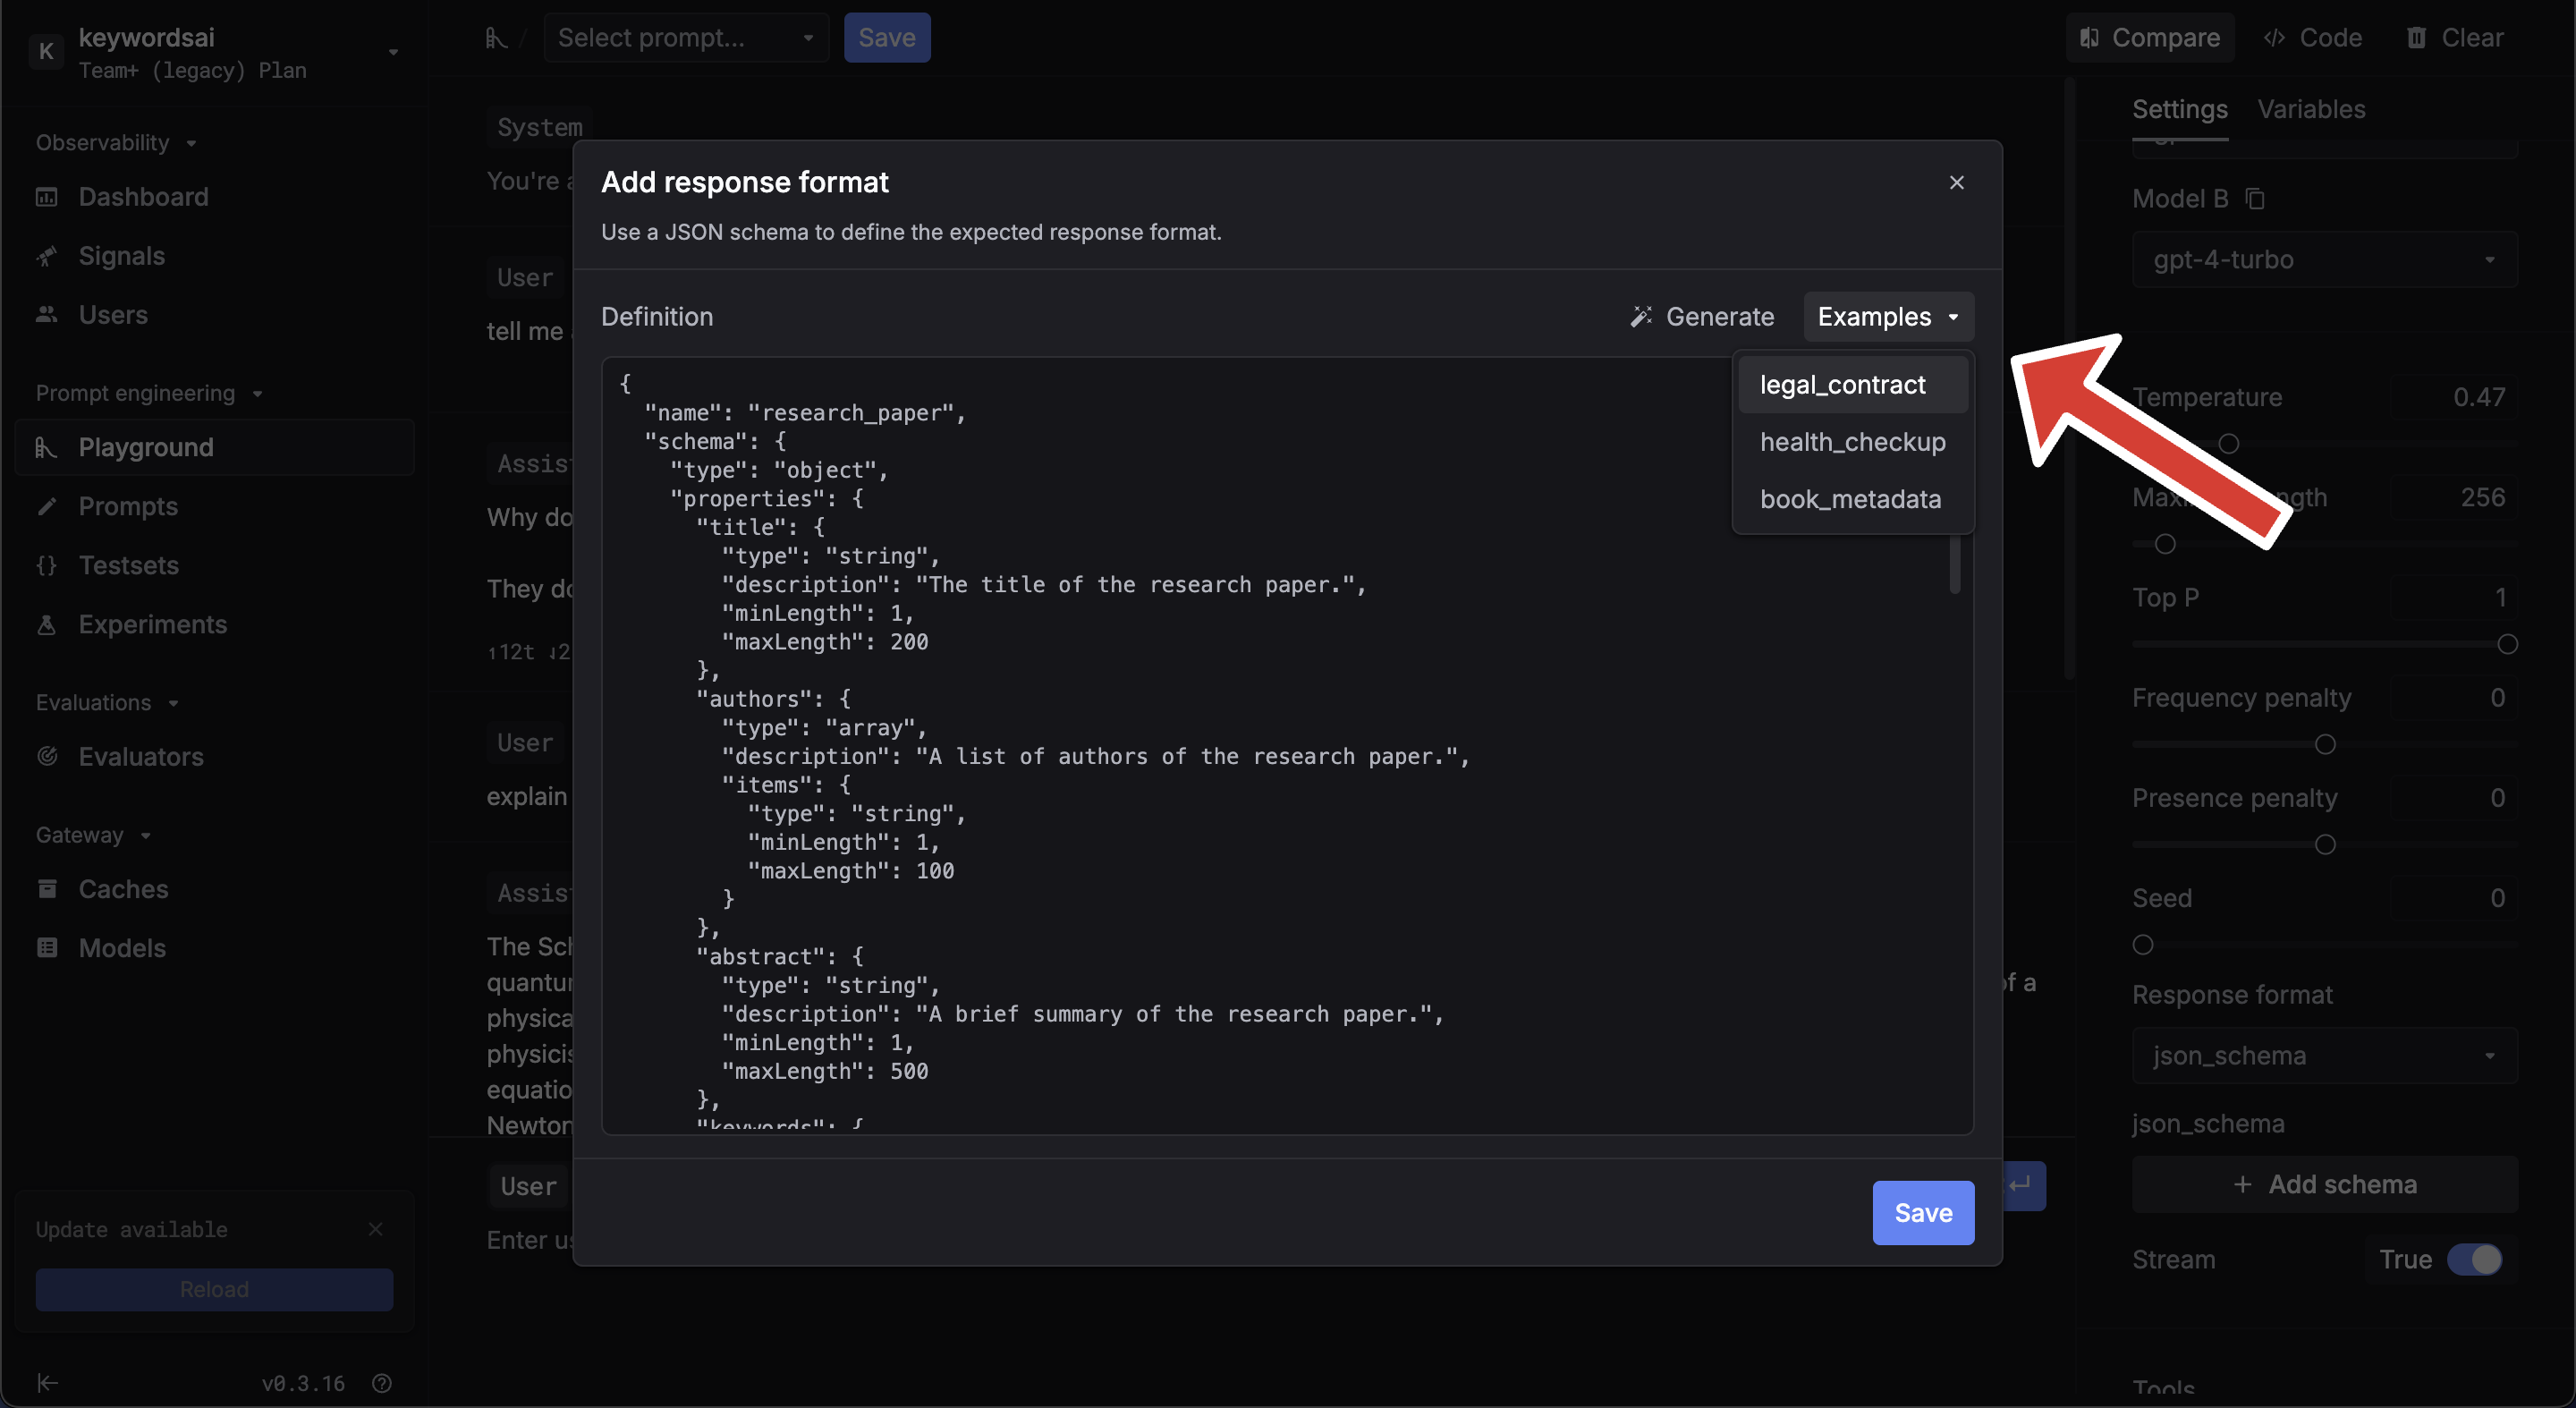
Task: Save the response format in dialog
Action: pos(1923,1213)
